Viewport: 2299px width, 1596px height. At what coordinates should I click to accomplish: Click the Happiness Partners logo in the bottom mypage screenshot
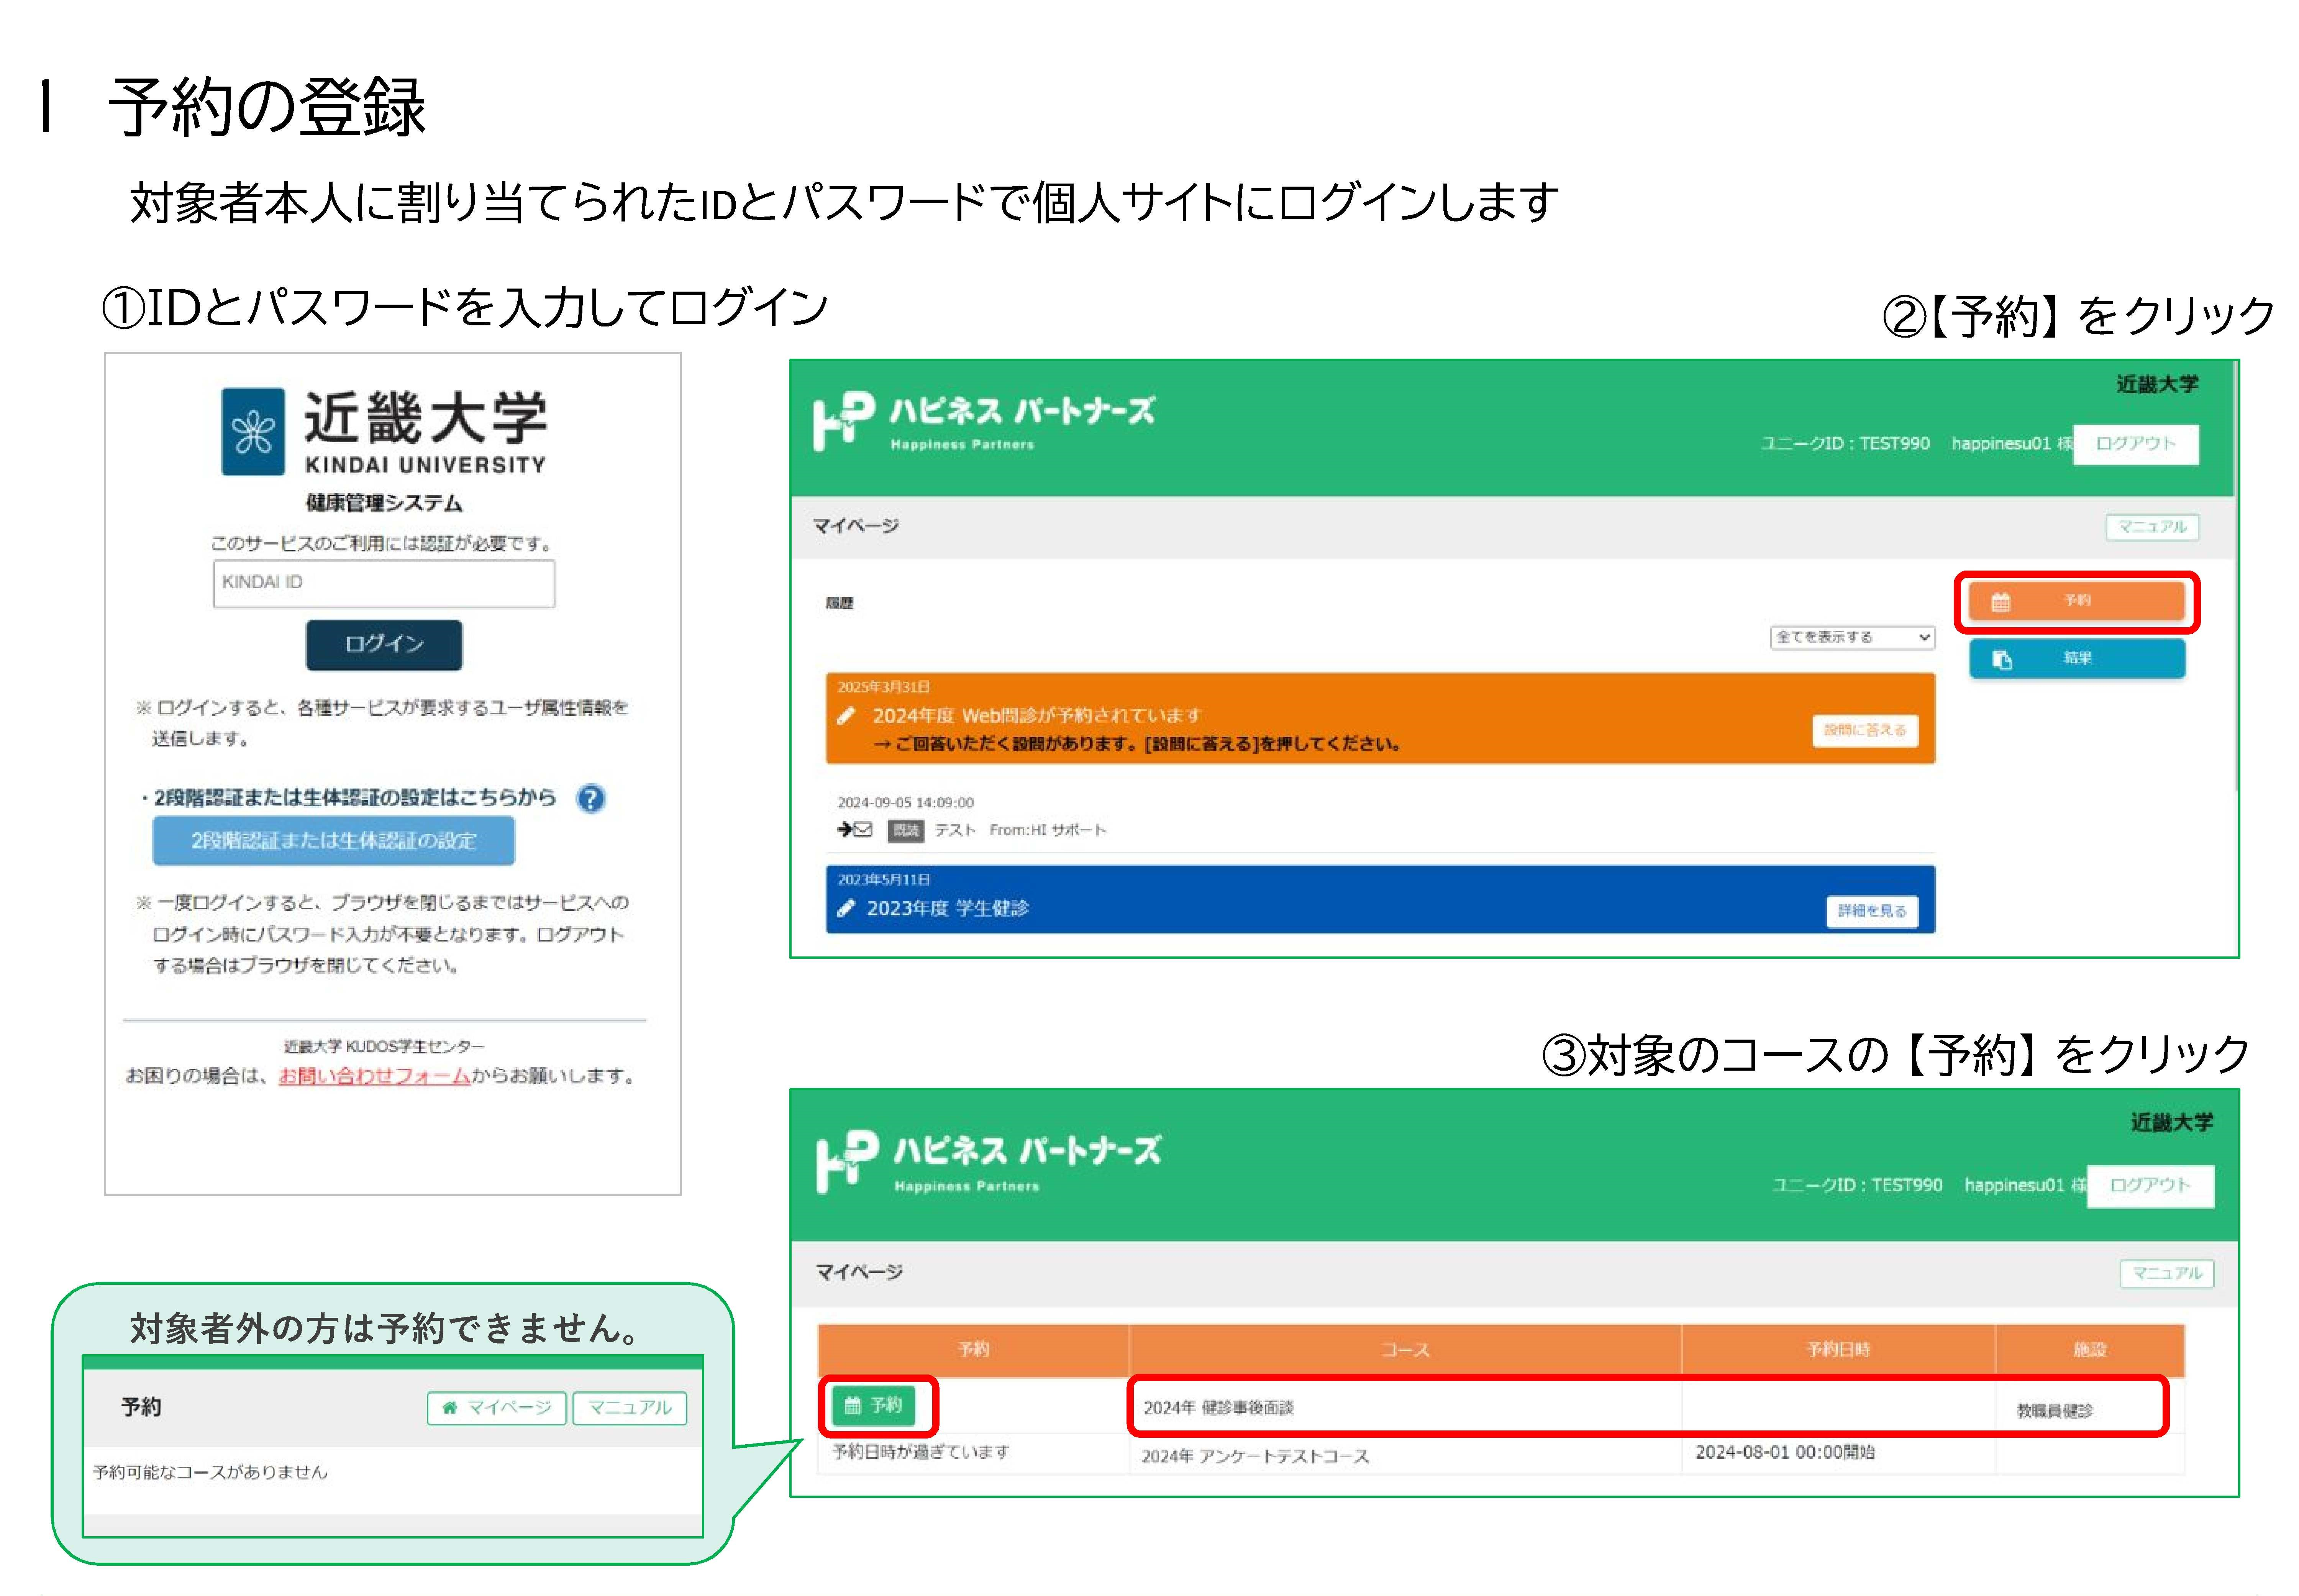(x=988, y=1161)
